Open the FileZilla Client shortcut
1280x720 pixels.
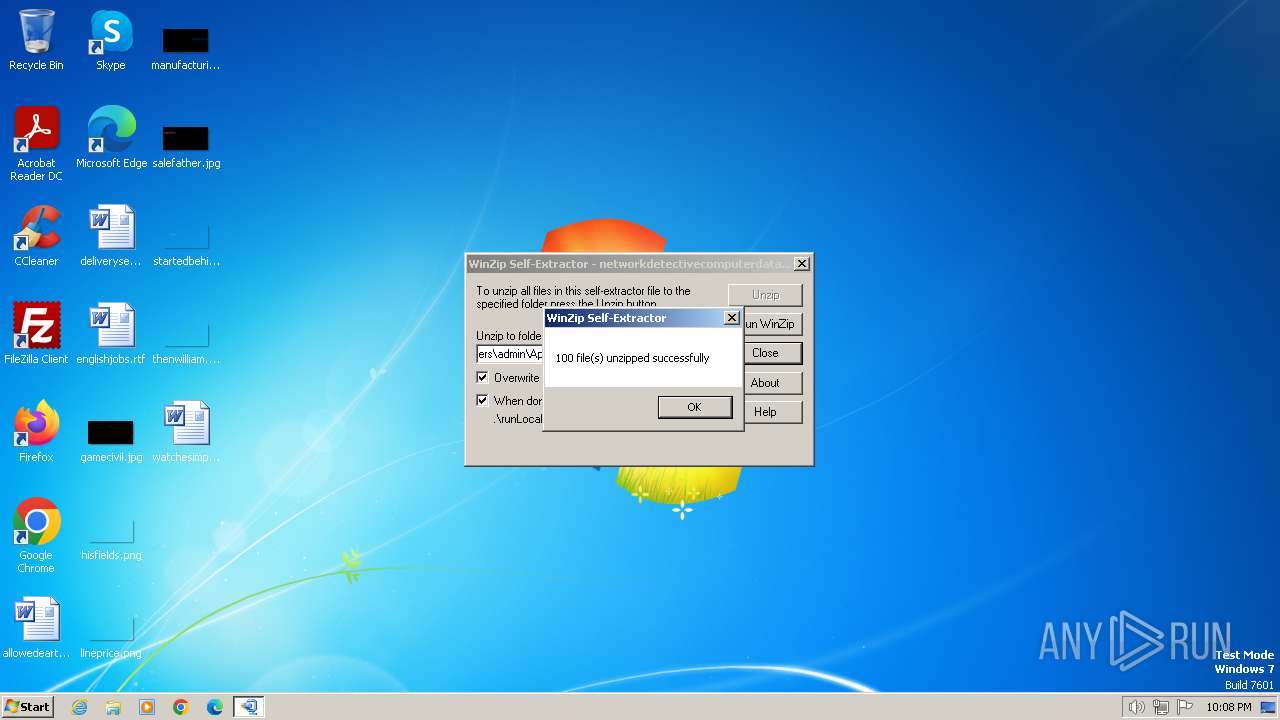pyautogui.click(x=36, y=334)
